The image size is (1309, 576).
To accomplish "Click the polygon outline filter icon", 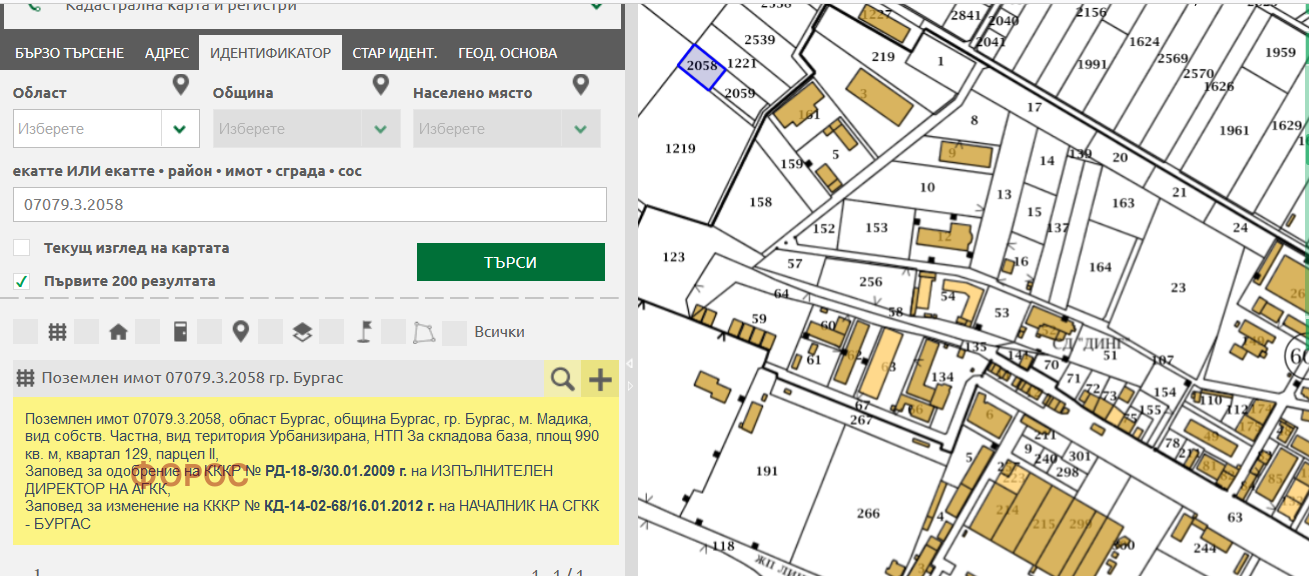I will (425, 332).
